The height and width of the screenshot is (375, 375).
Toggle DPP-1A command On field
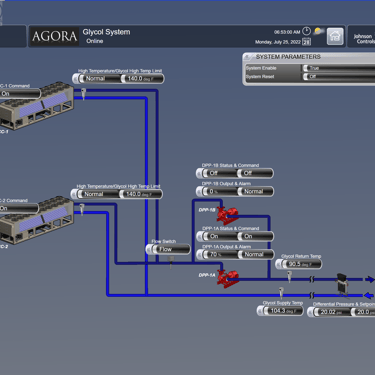[255, 236]
